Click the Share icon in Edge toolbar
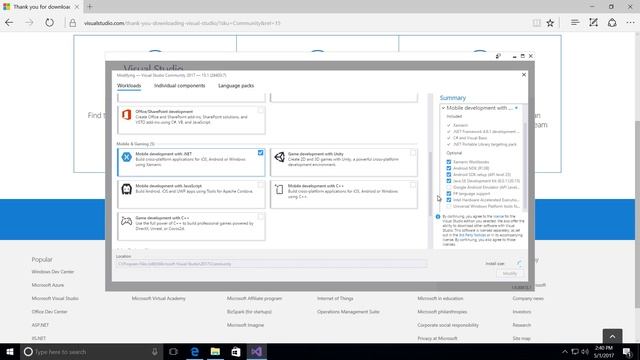The image size is (640, 360). click(x=612, y=23)
